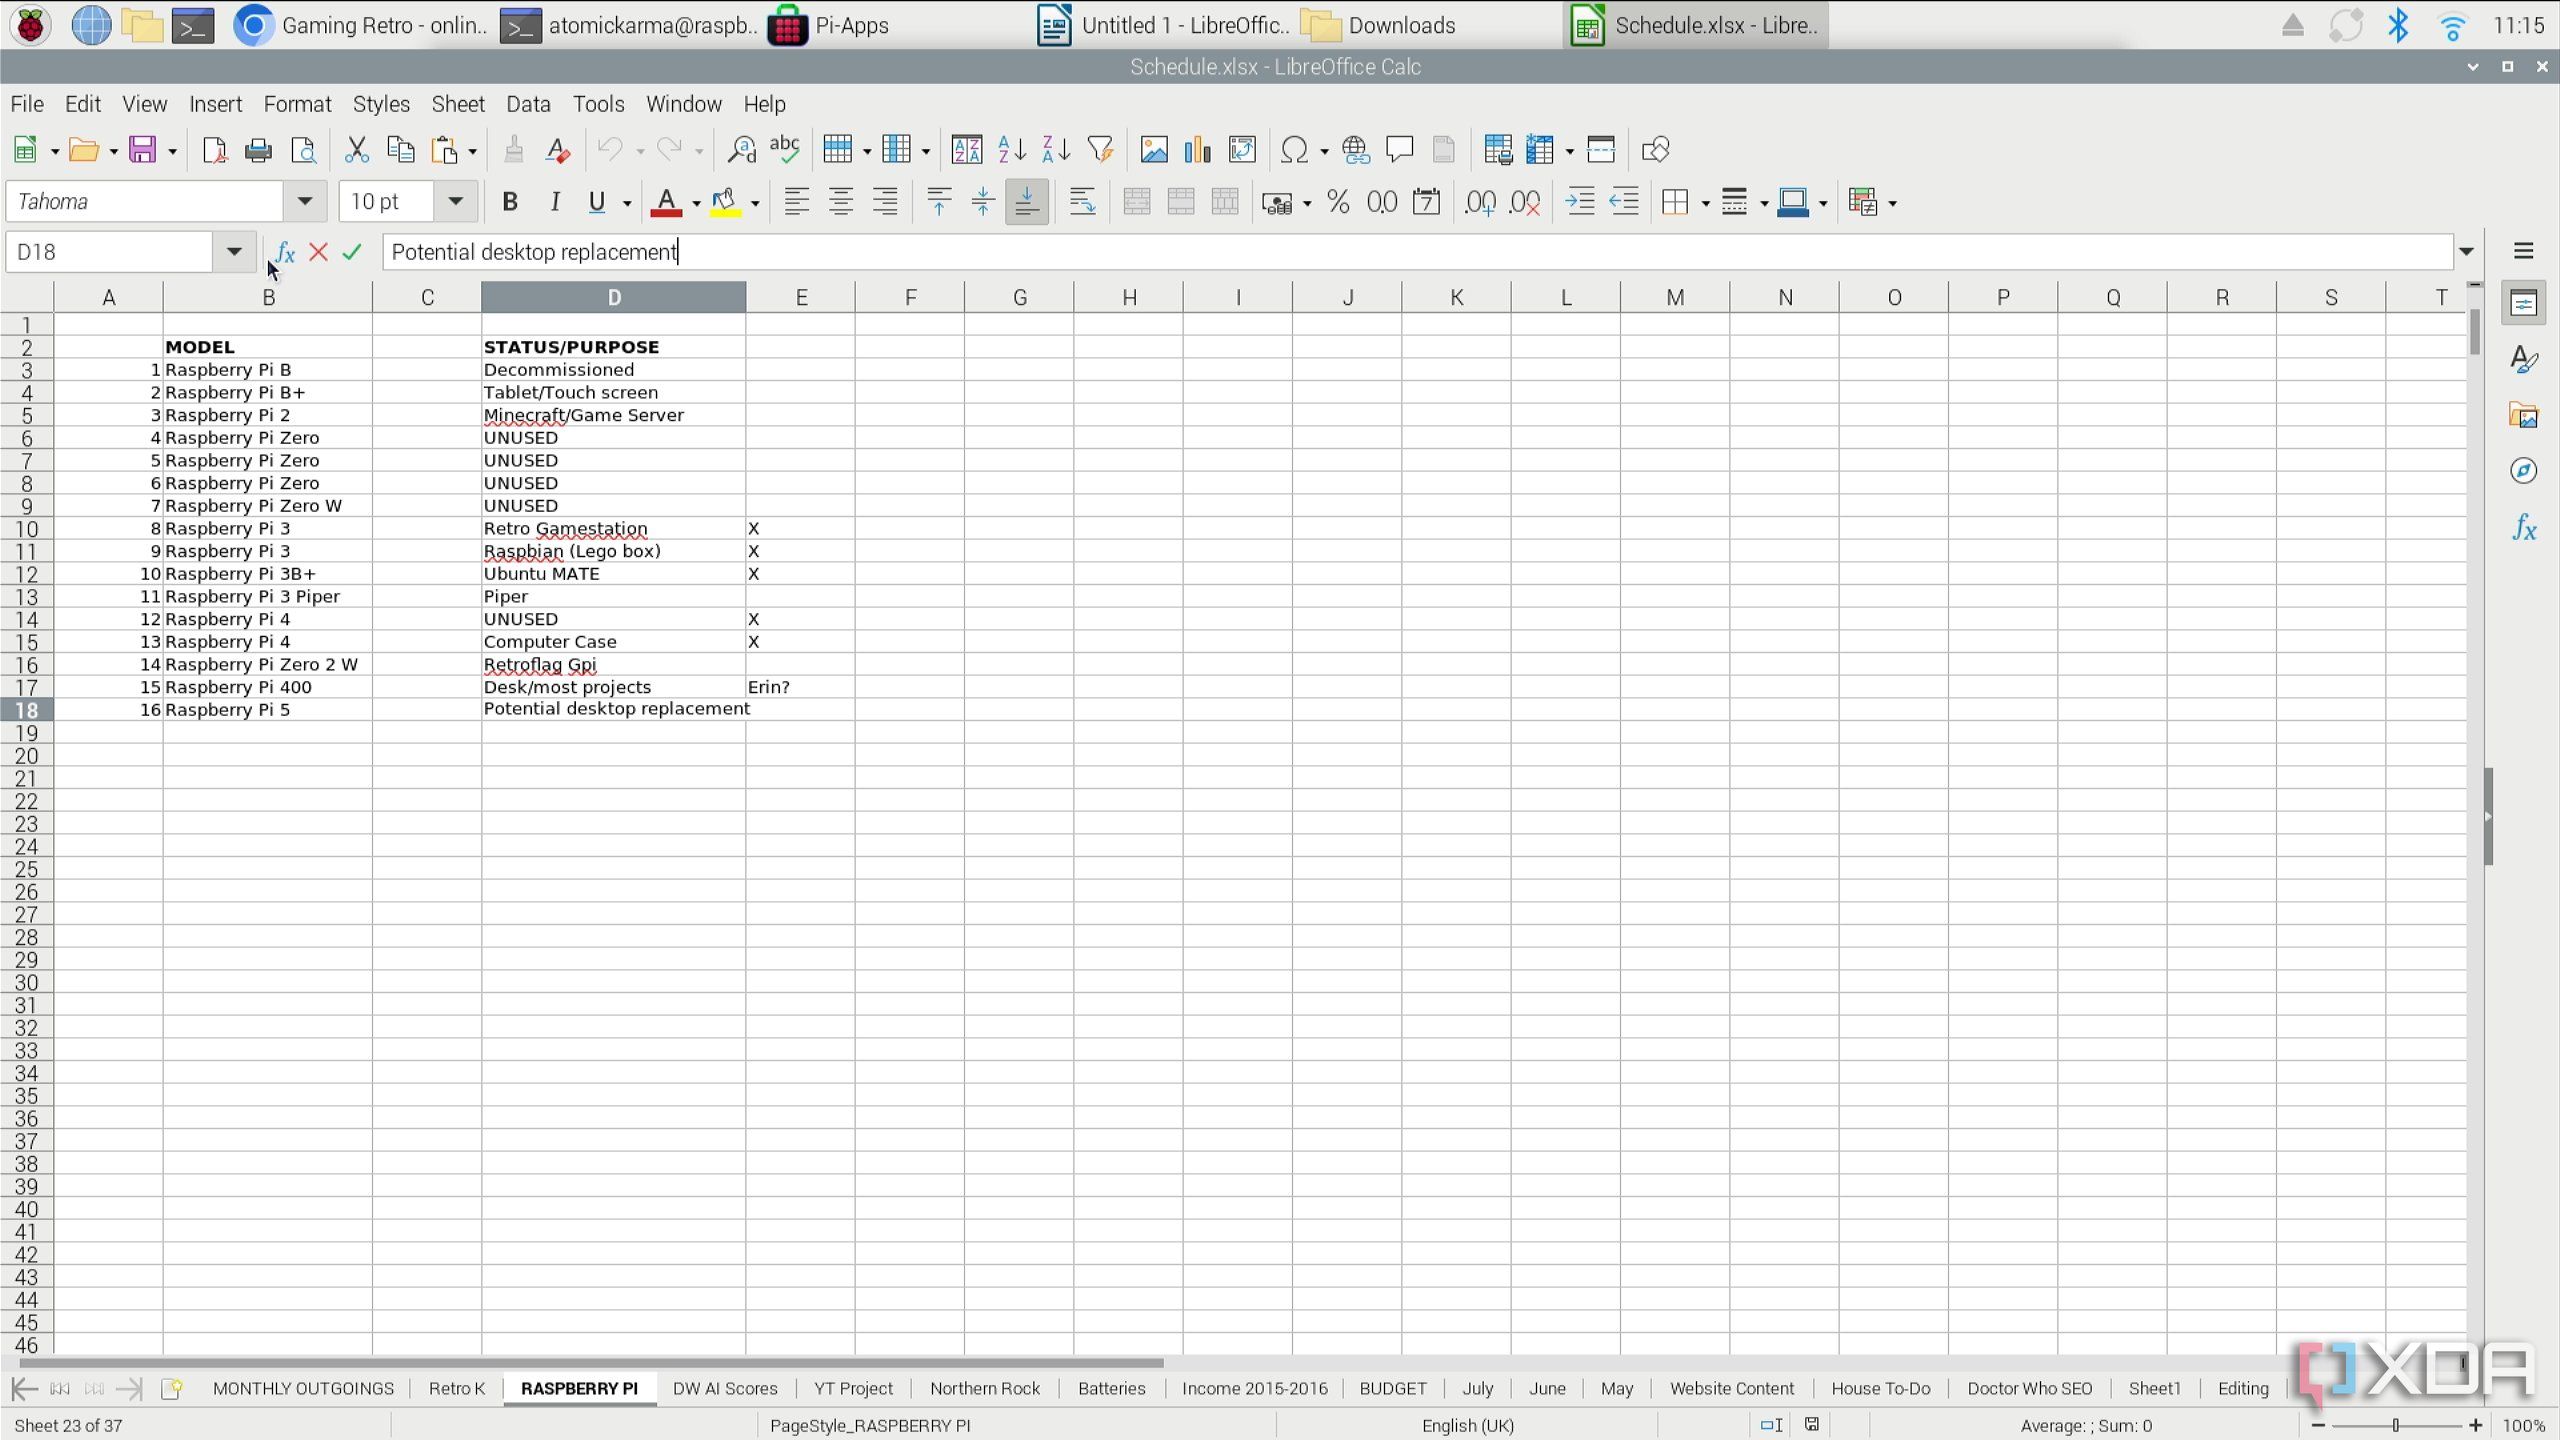Switch to the Batteries sheet tab
This screenshot has width=2560, height=1440.
[x=1111, y=1389]
